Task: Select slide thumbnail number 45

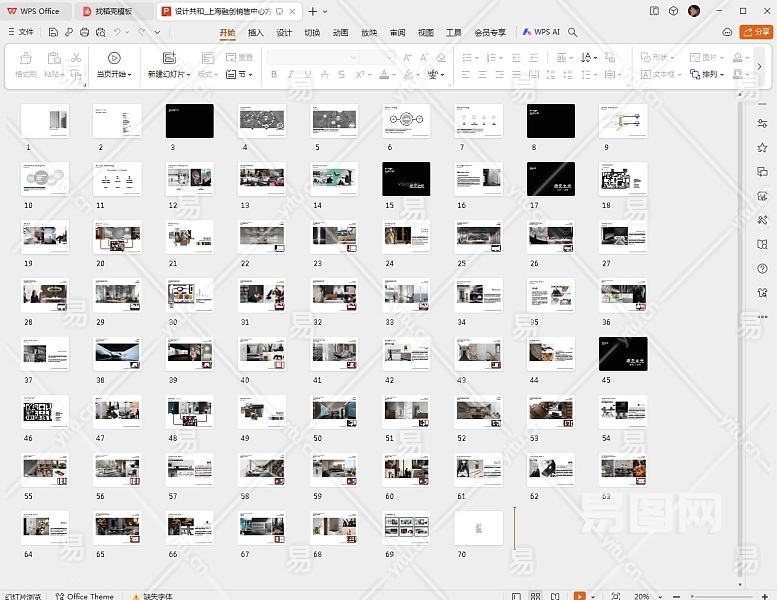Action: [622, 354]
